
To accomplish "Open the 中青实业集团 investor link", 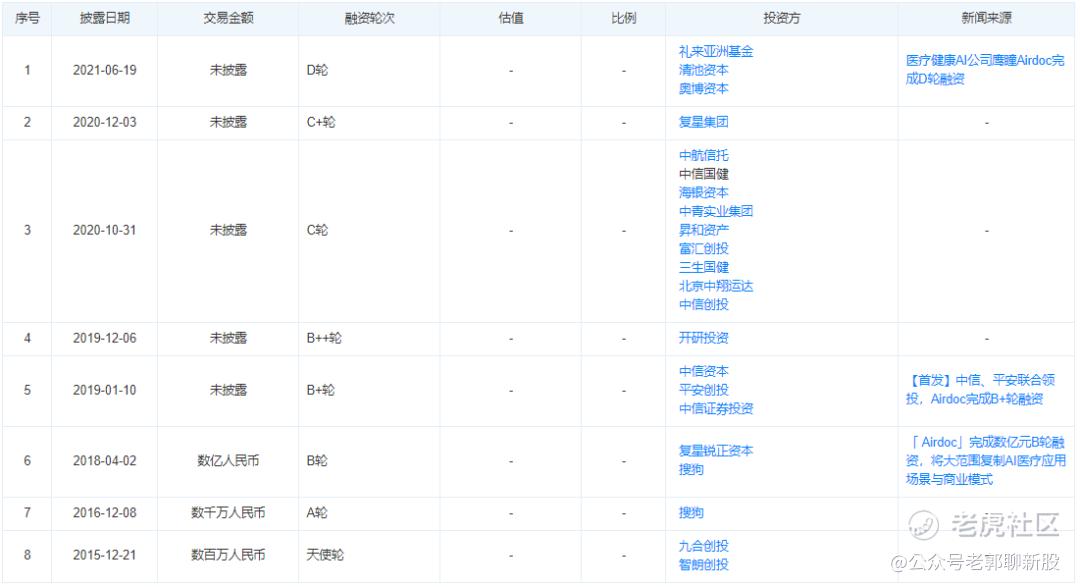I will (716, 212).
